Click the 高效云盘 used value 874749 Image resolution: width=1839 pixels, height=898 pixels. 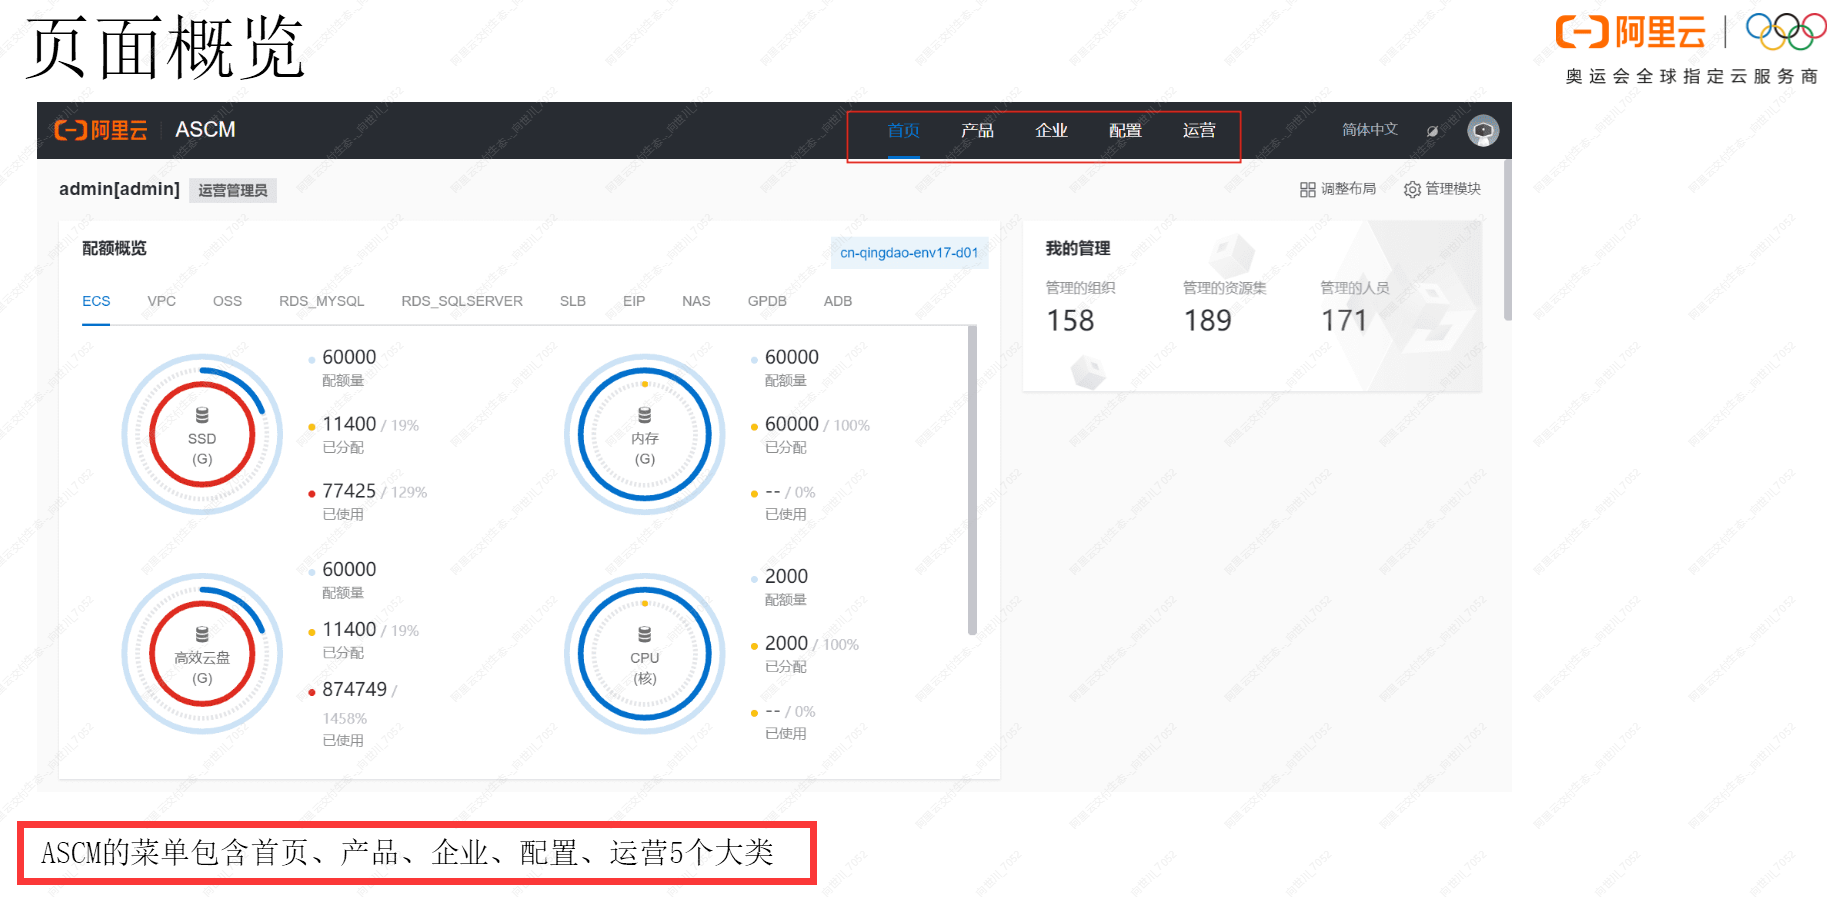354,689
